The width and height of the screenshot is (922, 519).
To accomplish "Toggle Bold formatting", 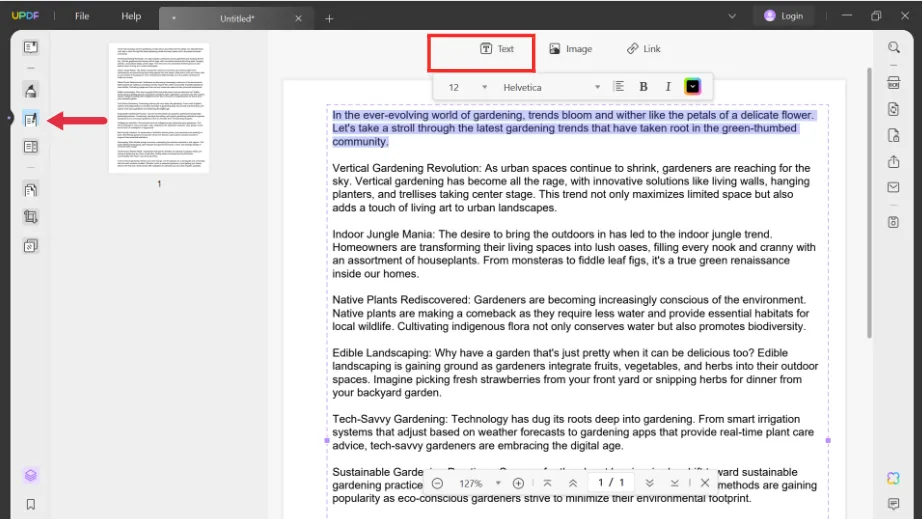I will pyautogui.click(x=643, y=87).
